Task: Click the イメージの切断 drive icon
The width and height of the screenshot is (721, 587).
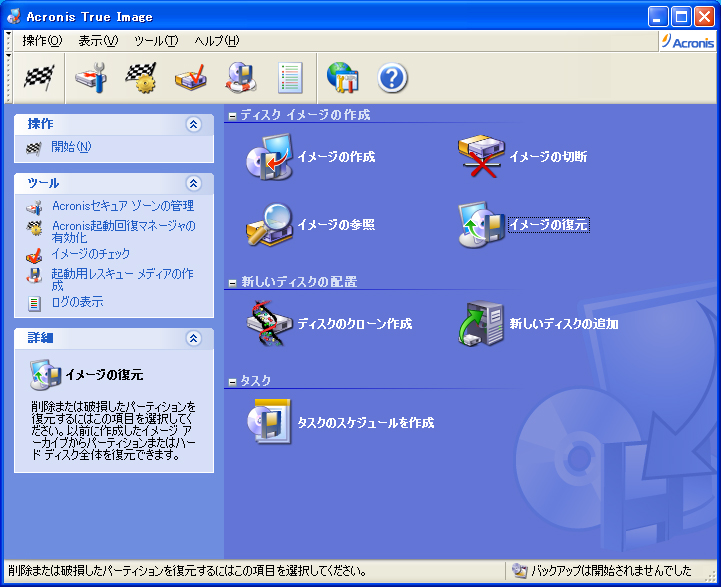Action: coord(481,156)
